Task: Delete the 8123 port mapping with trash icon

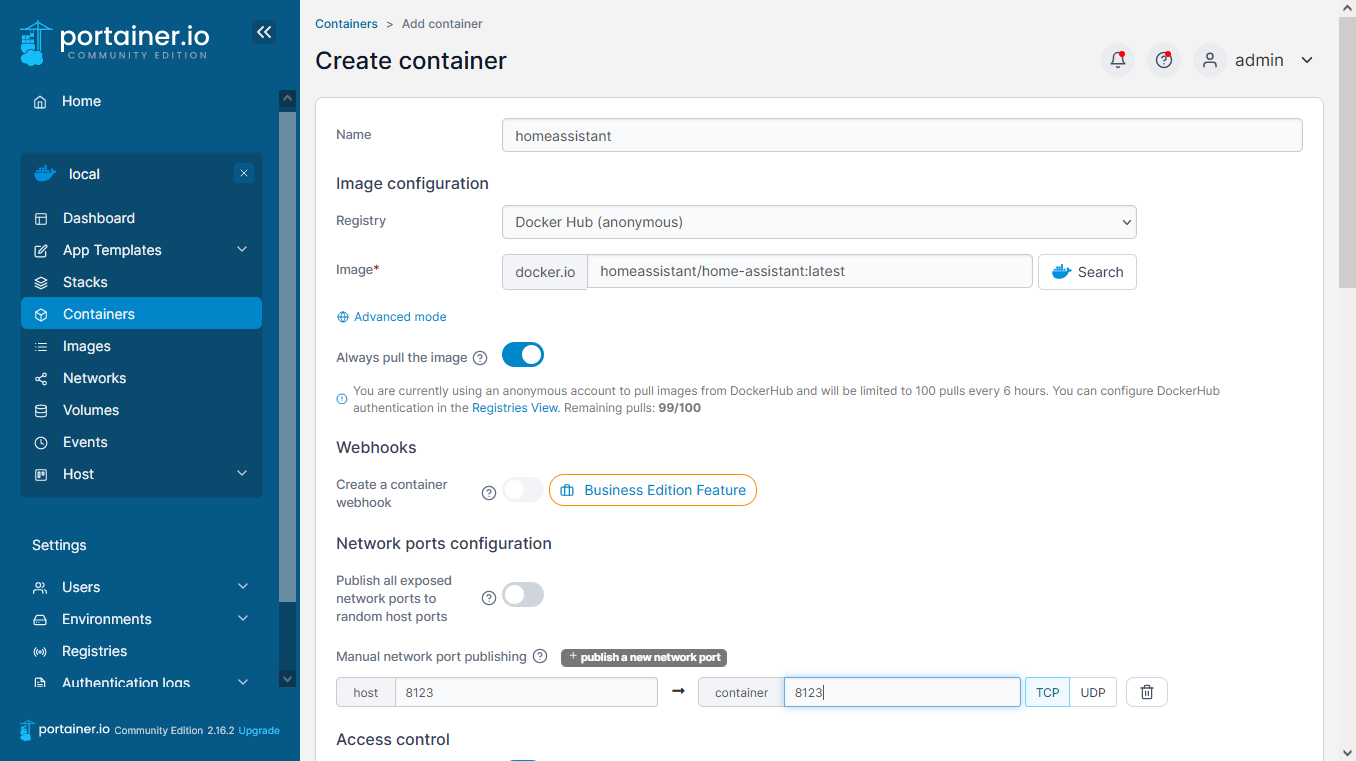Action: point(1147,692)
